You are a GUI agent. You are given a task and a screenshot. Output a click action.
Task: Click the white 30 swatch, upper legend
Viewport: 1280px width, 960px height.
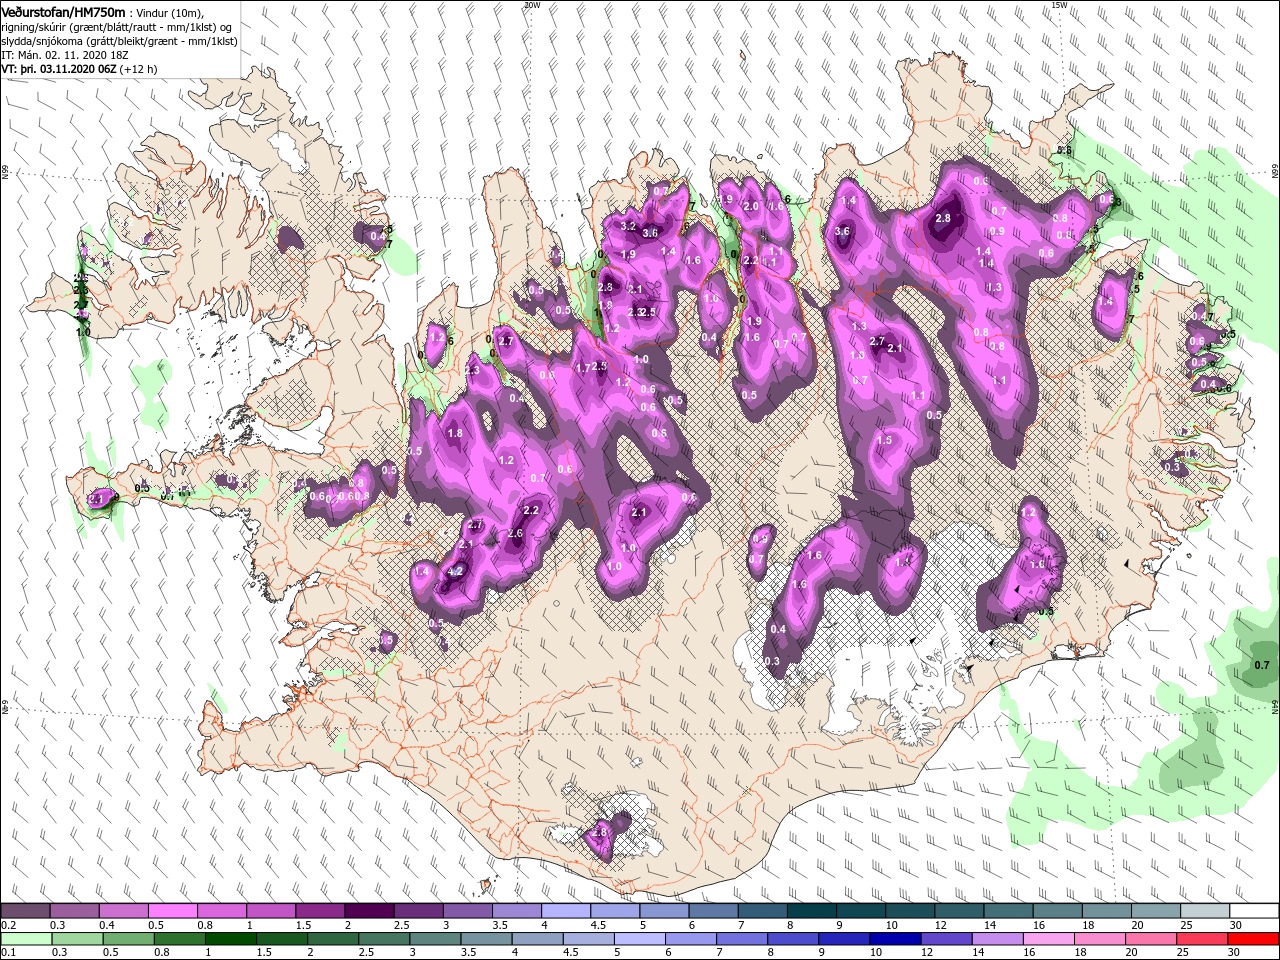pyautogui.click(x=1252, y=911)
